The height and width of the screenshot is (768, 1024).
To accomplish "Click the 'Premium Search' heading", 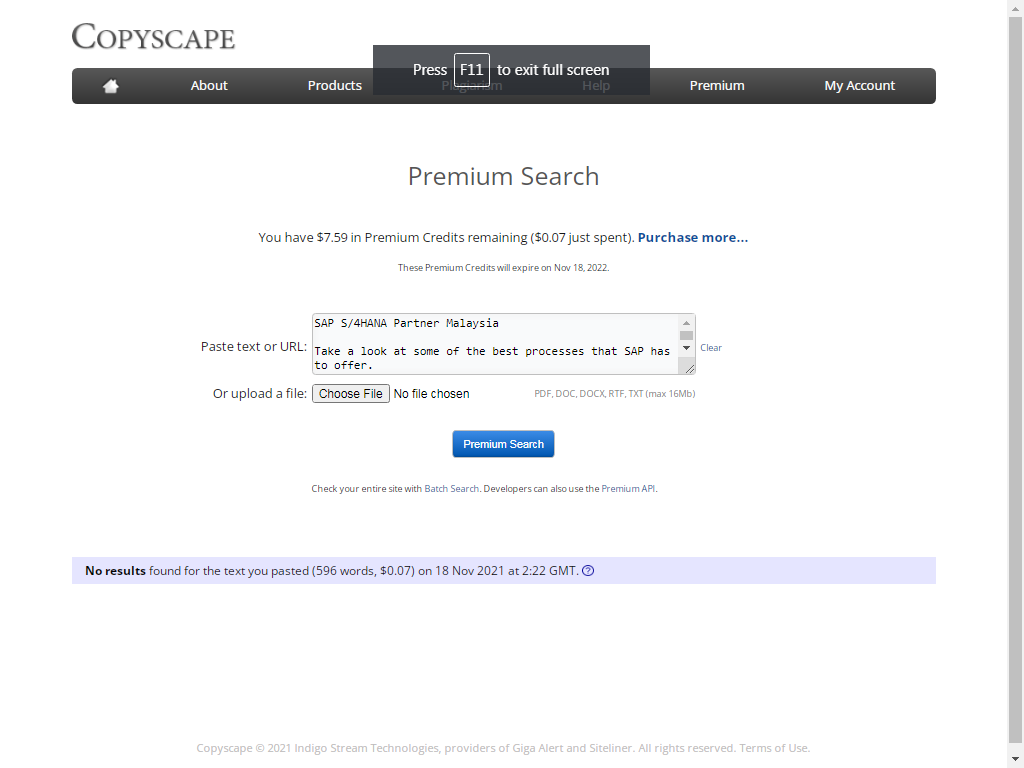I will (504, 176).
